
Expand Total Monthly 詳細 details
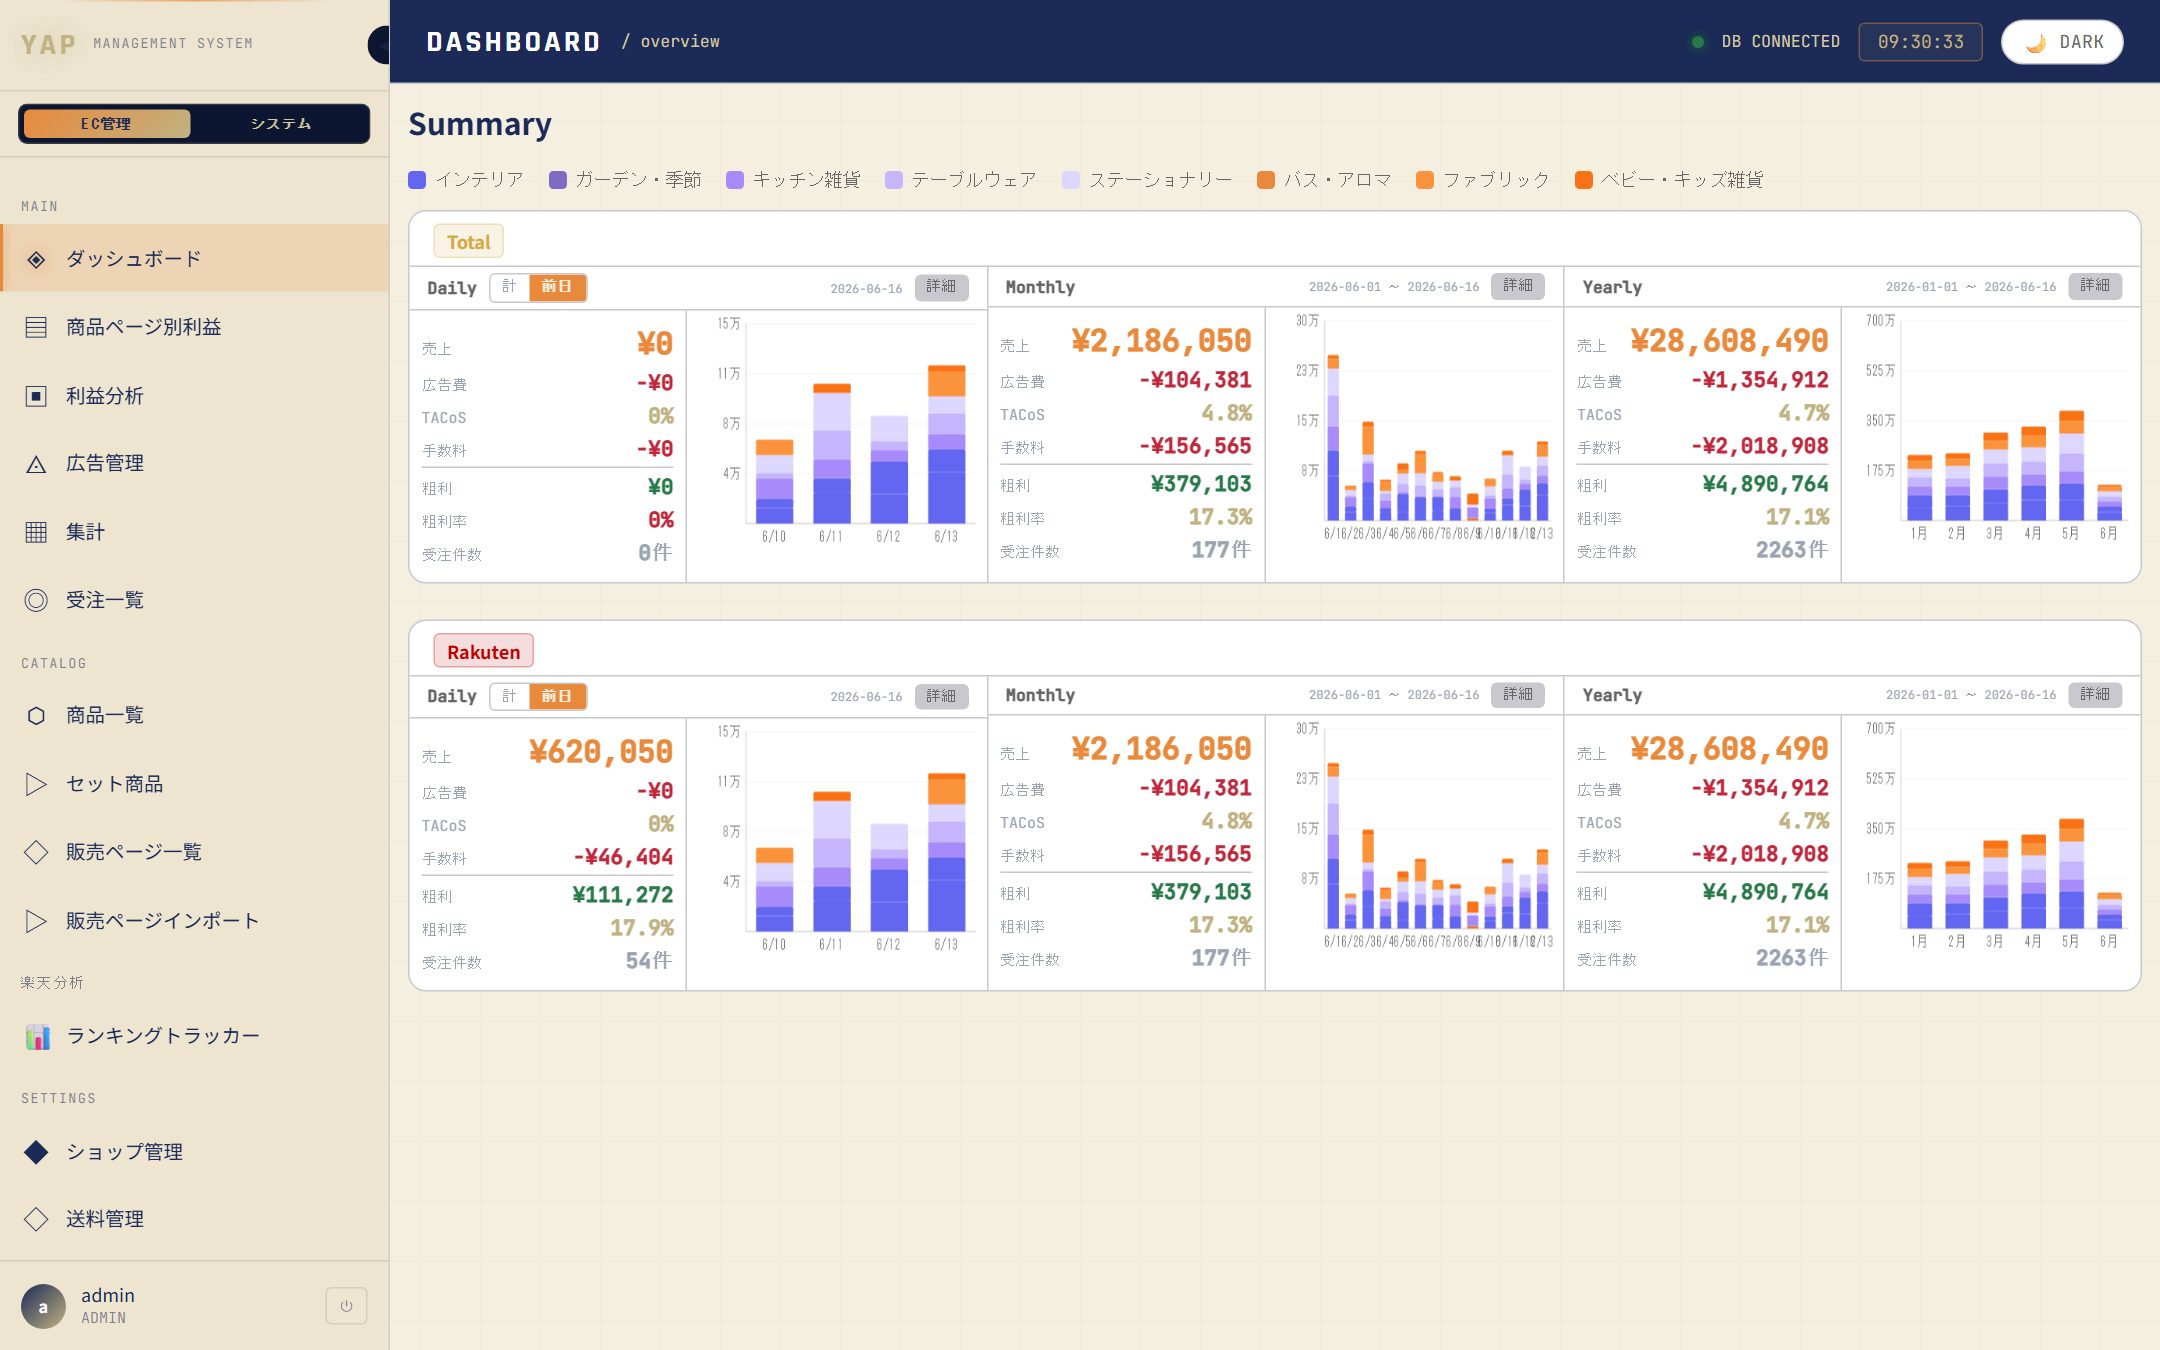click(1518, 286)
